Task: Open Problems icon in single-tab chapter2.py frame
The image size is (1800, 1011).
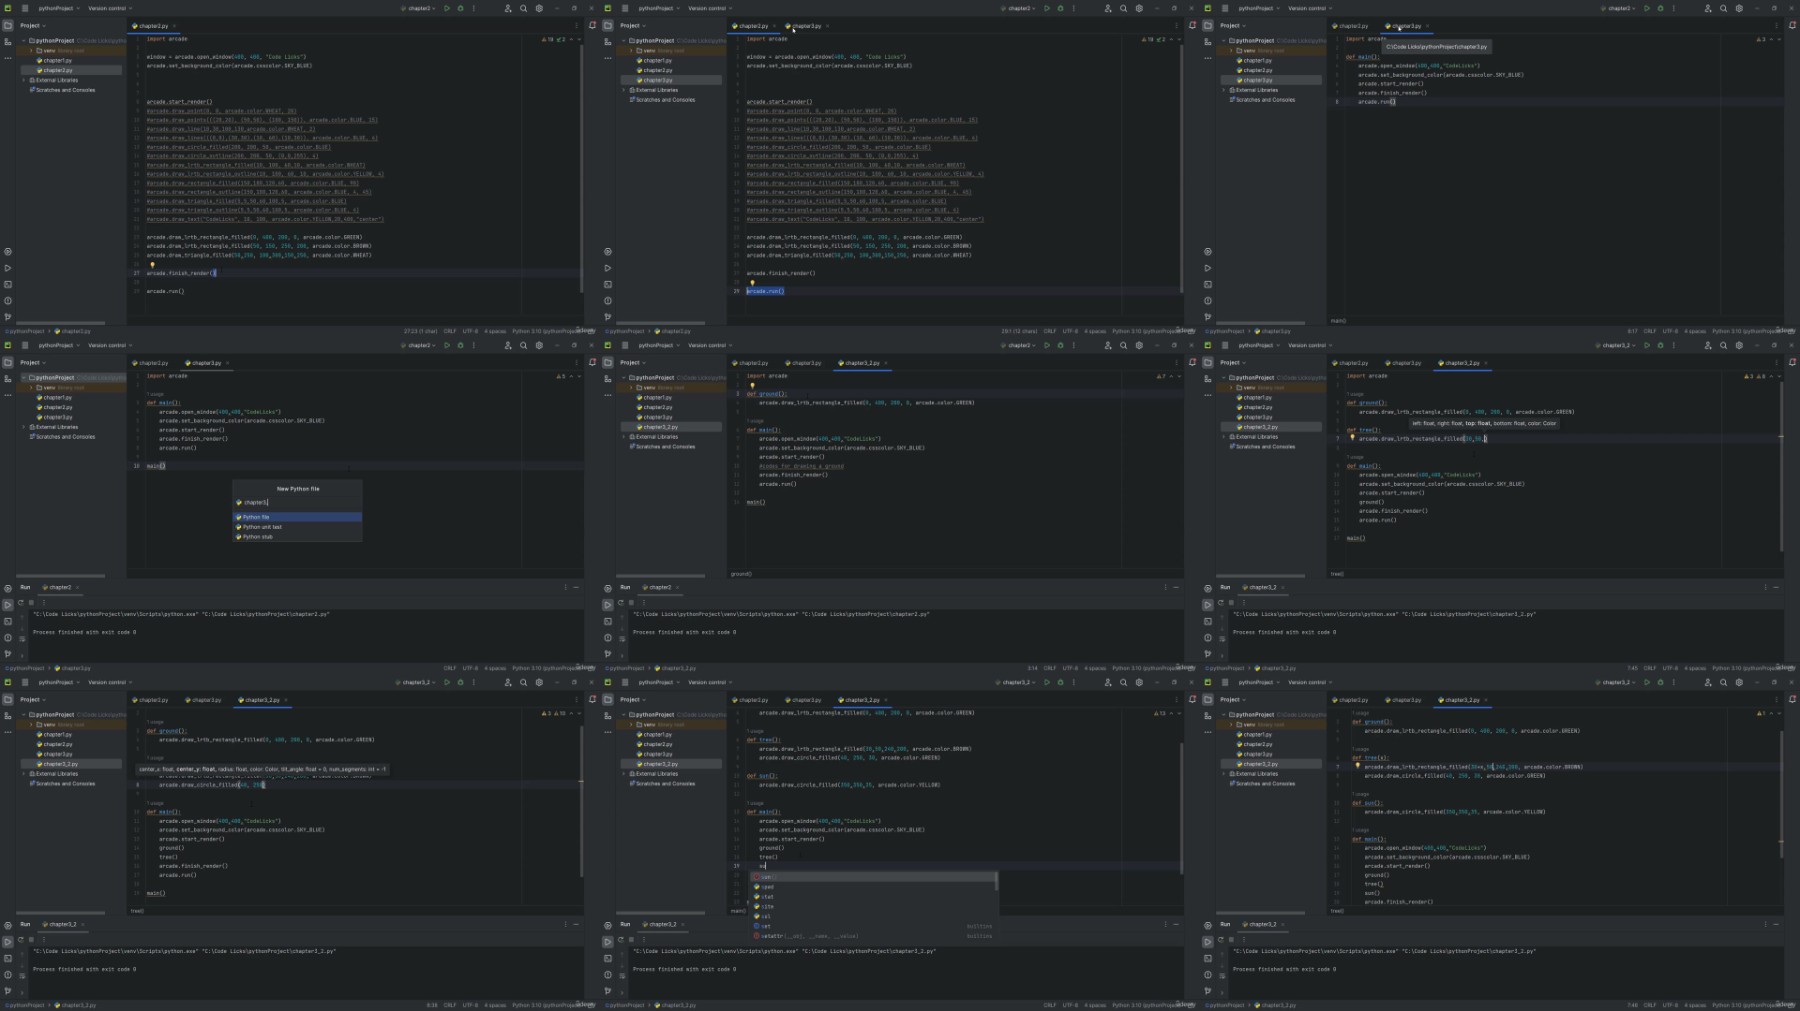Action: tap(8, 300)
